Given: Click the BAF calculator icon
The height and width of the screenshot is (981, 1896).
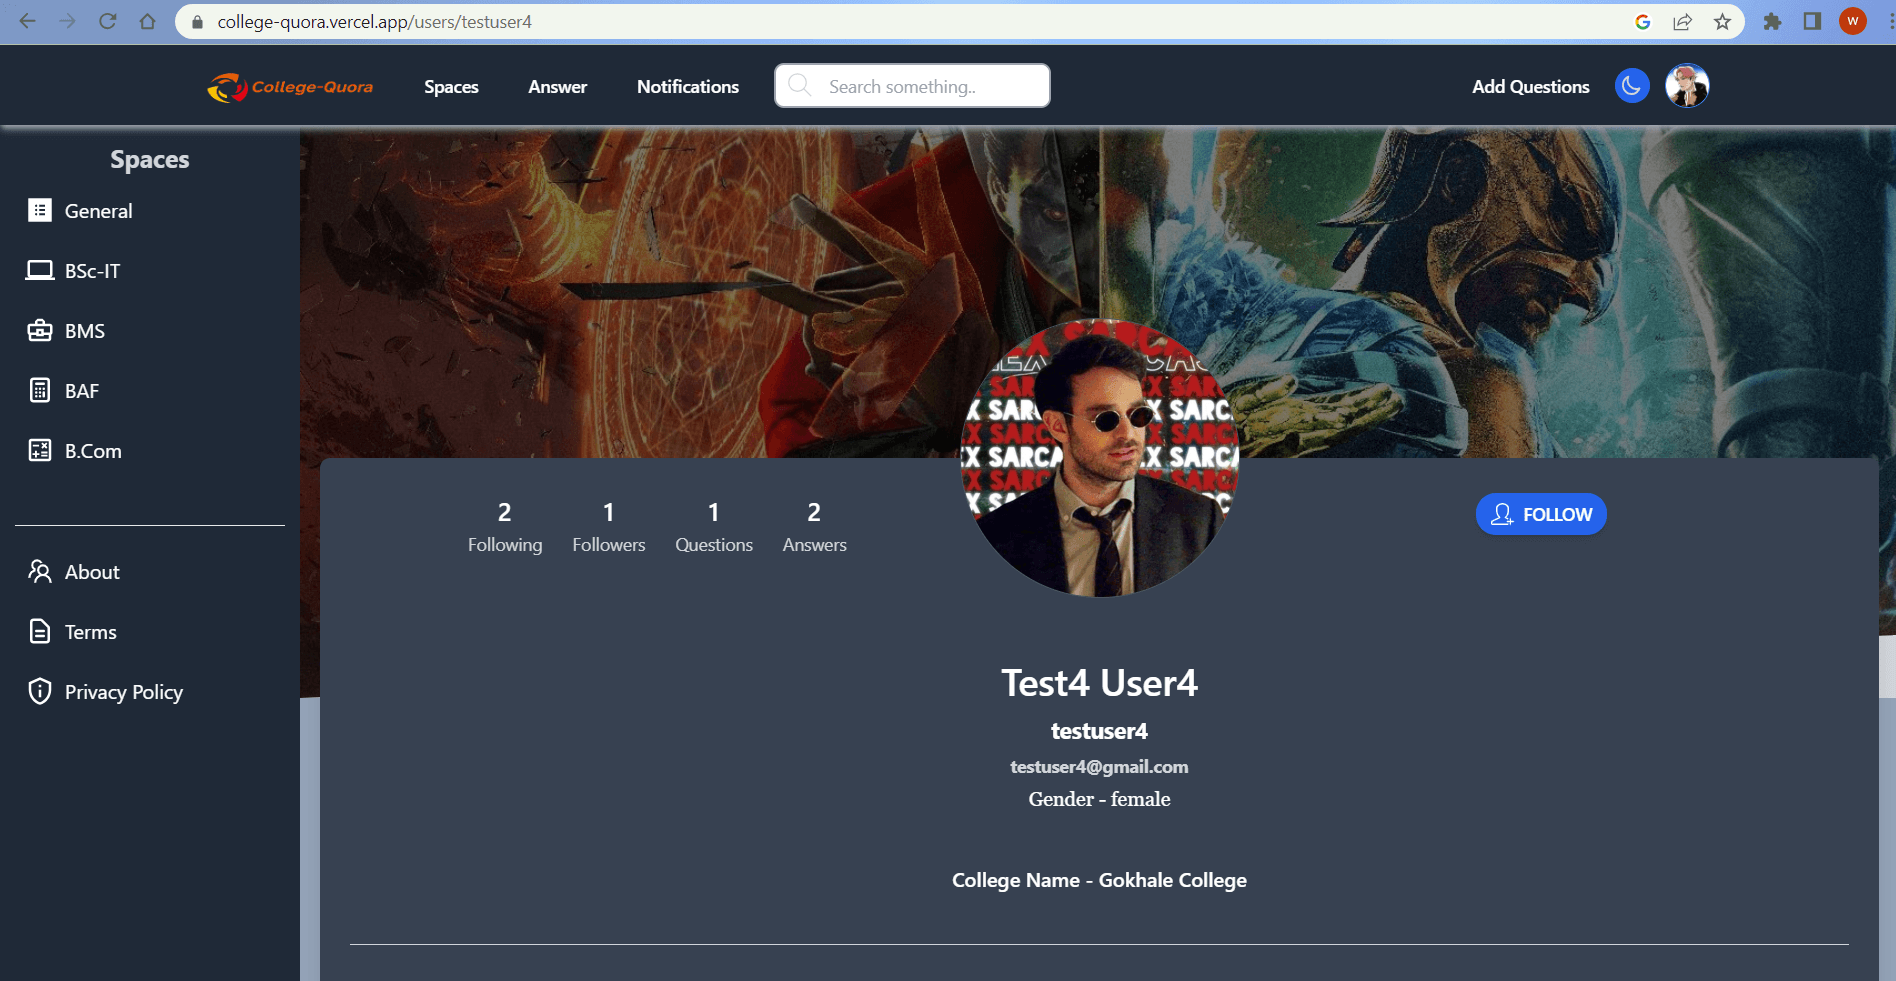Looking at the screenshot, I should (40, 390).
